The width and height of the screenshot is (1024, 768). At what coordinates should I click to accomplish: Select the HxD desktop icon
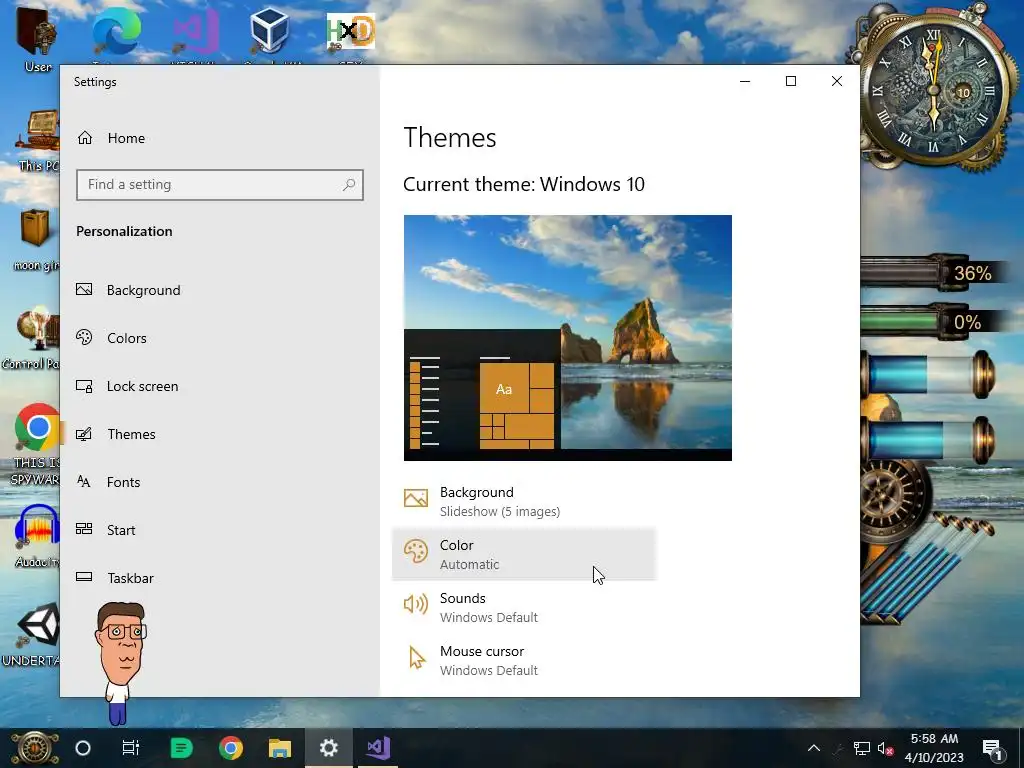pyautogui.click(x=351, y=33)
